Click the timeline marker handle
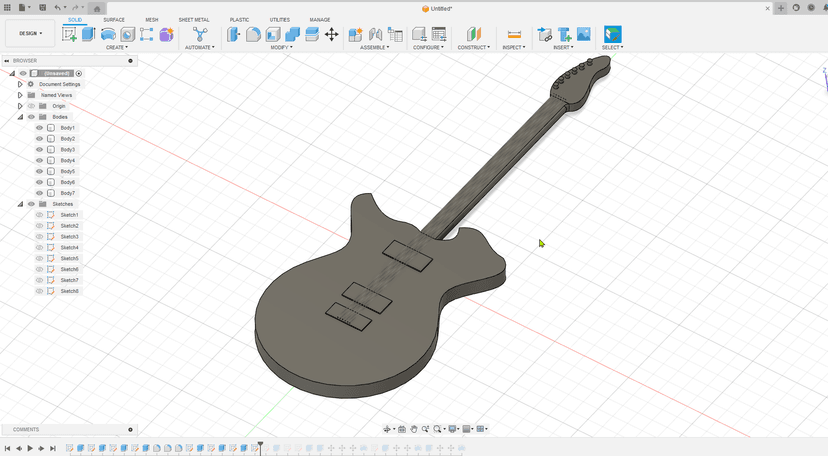828x456 pixels. (260, 444)
